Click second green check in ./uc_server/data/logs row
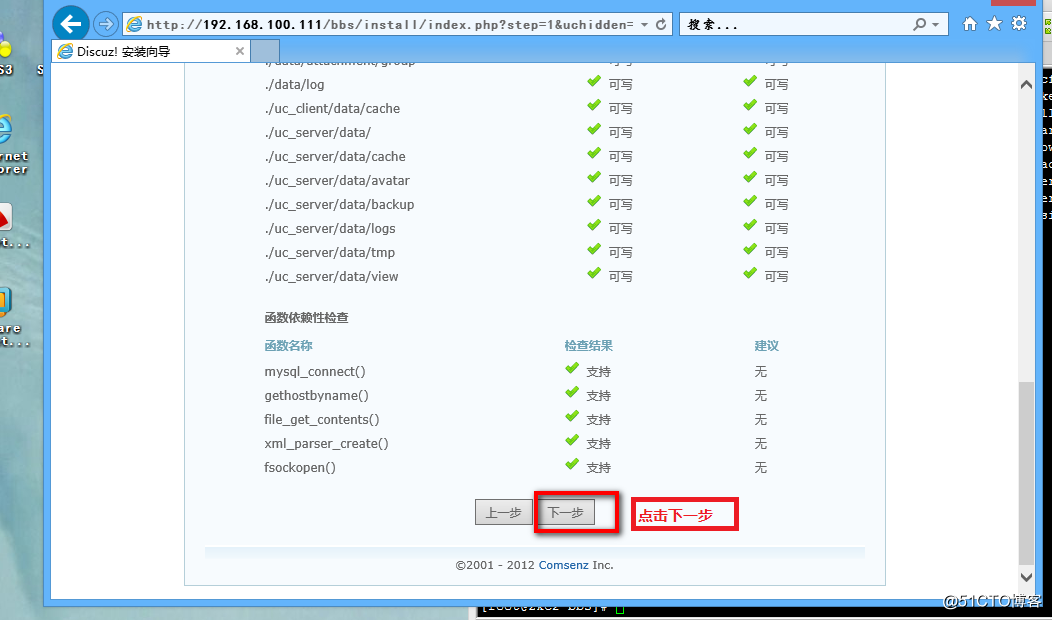This screenshot has width=1052, height=620. point(750,225)
